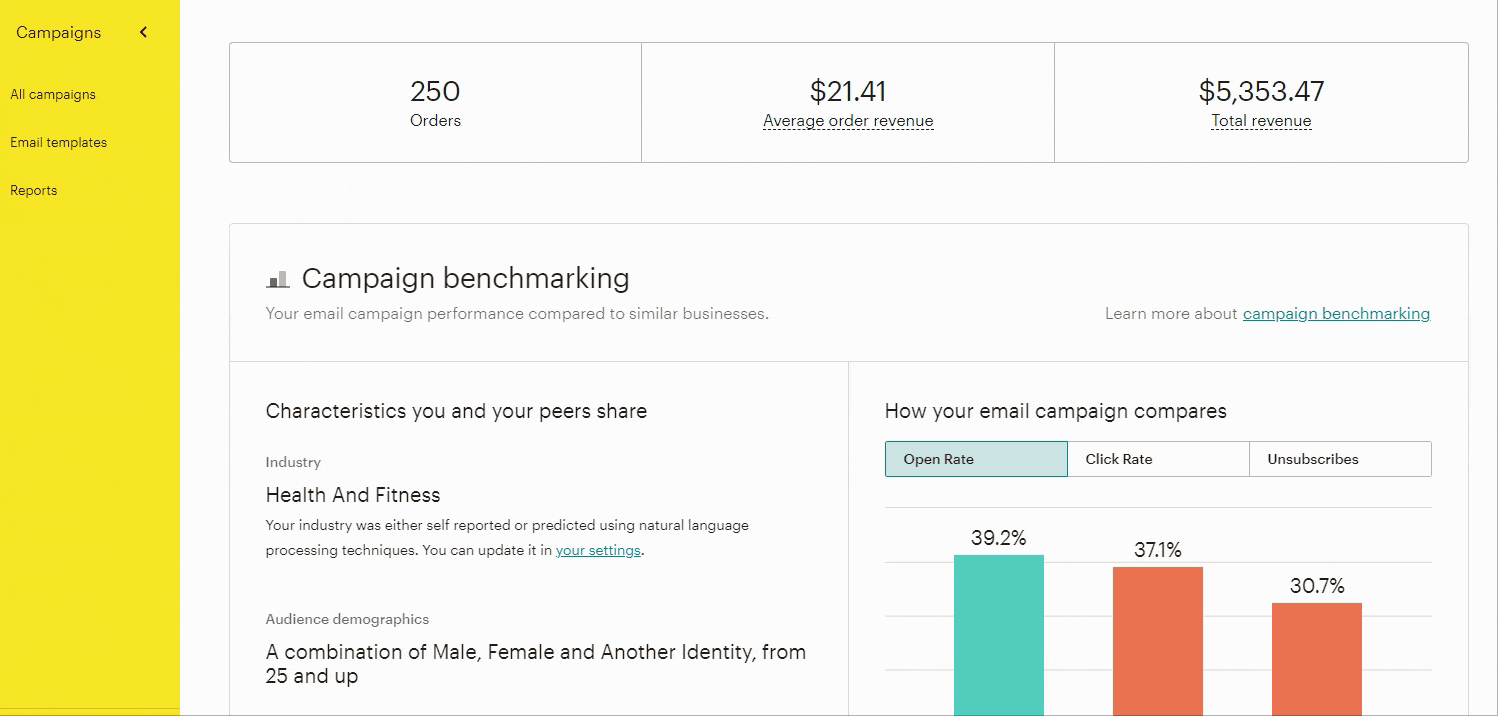The image size is (1498, 716).
Task: Click the 37.1% value label
Action: coord(1158,550)
